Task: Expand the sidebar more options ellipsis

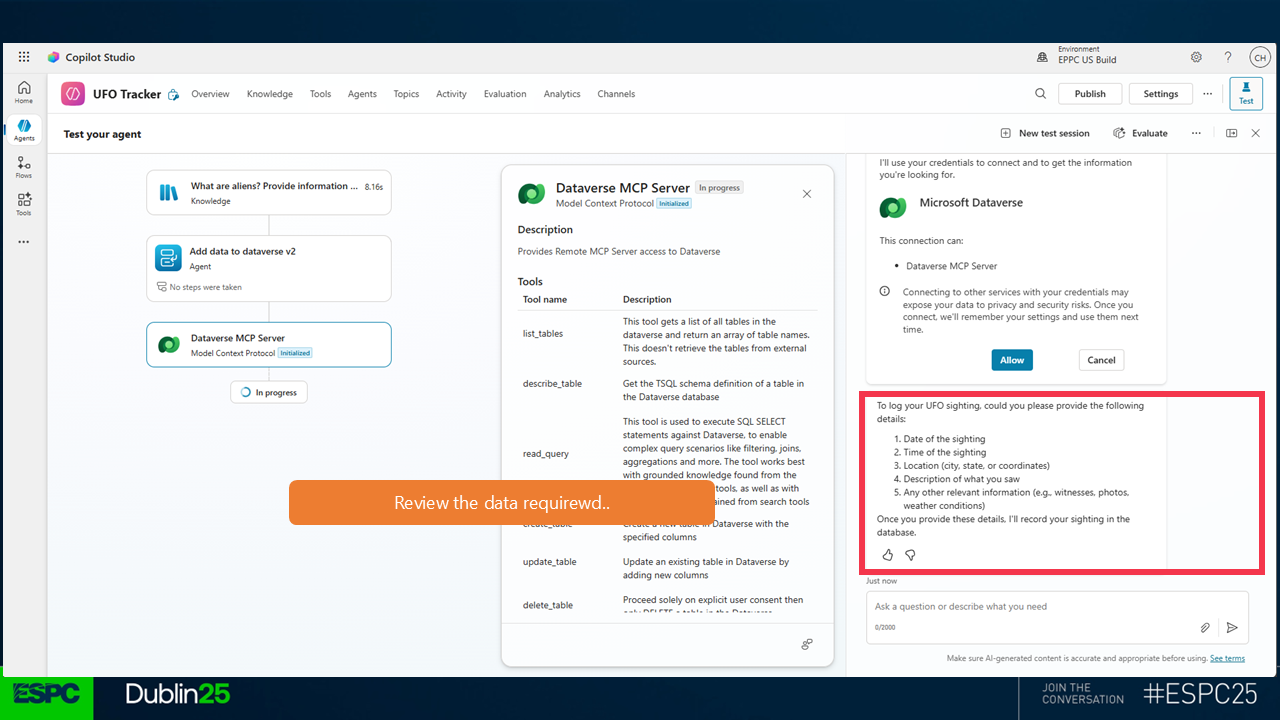Action: point(24,242)
